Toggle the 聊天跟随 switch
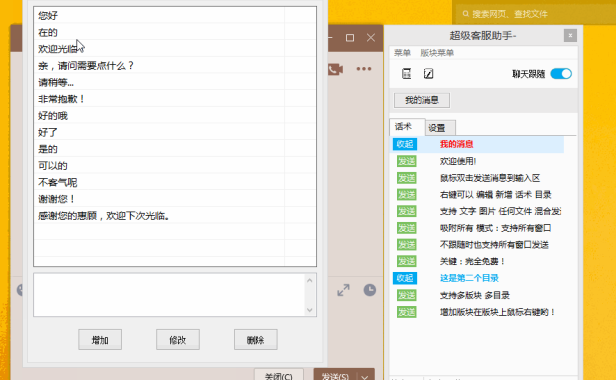The width and height of the screenshot is (616, 380). (x=561, y=73)
